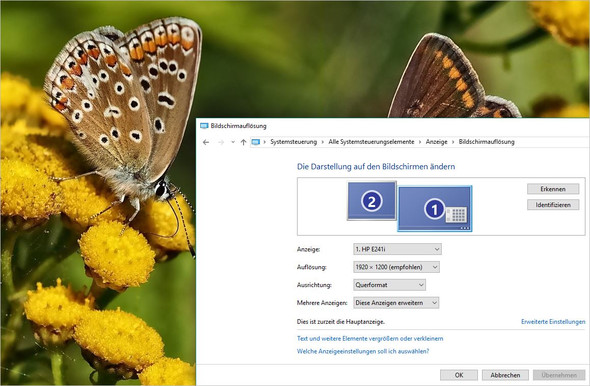
Task: Expand chevron after Systemsteuerung breadcrumb
Action: point(322,142)
